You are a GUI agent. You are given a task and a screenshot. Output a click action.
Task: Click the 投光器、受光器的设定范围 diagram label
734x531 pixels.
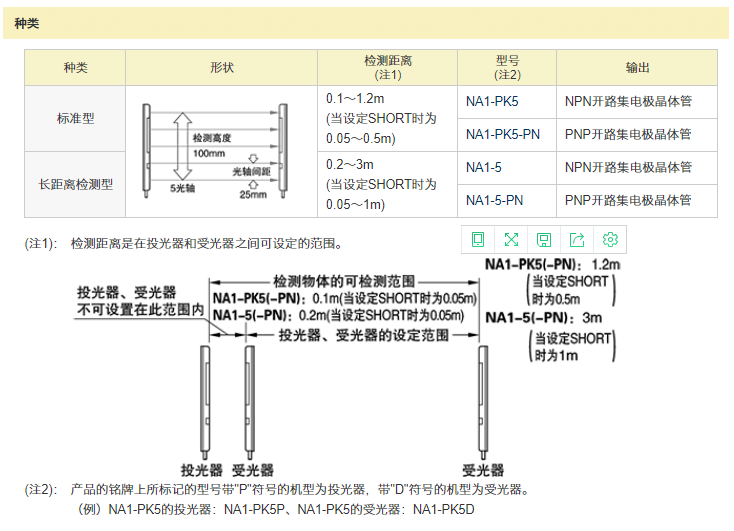pyautogui.click(x=364, y=335)
